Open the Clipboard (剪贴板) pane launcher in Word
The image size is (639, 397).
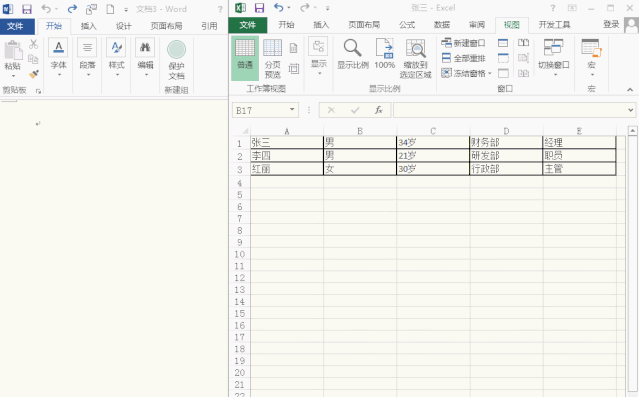[38, 91]
